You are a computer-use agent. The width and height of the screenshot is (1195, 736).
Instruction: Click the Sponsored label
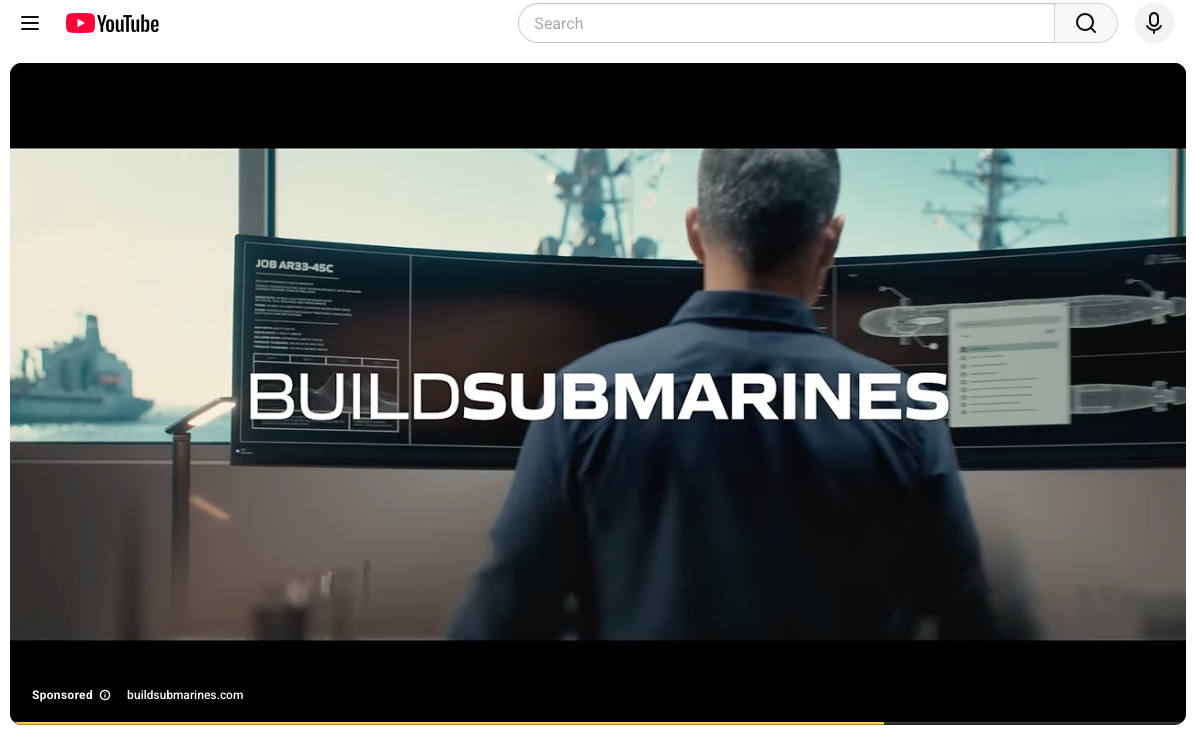(x=62, y=695)
